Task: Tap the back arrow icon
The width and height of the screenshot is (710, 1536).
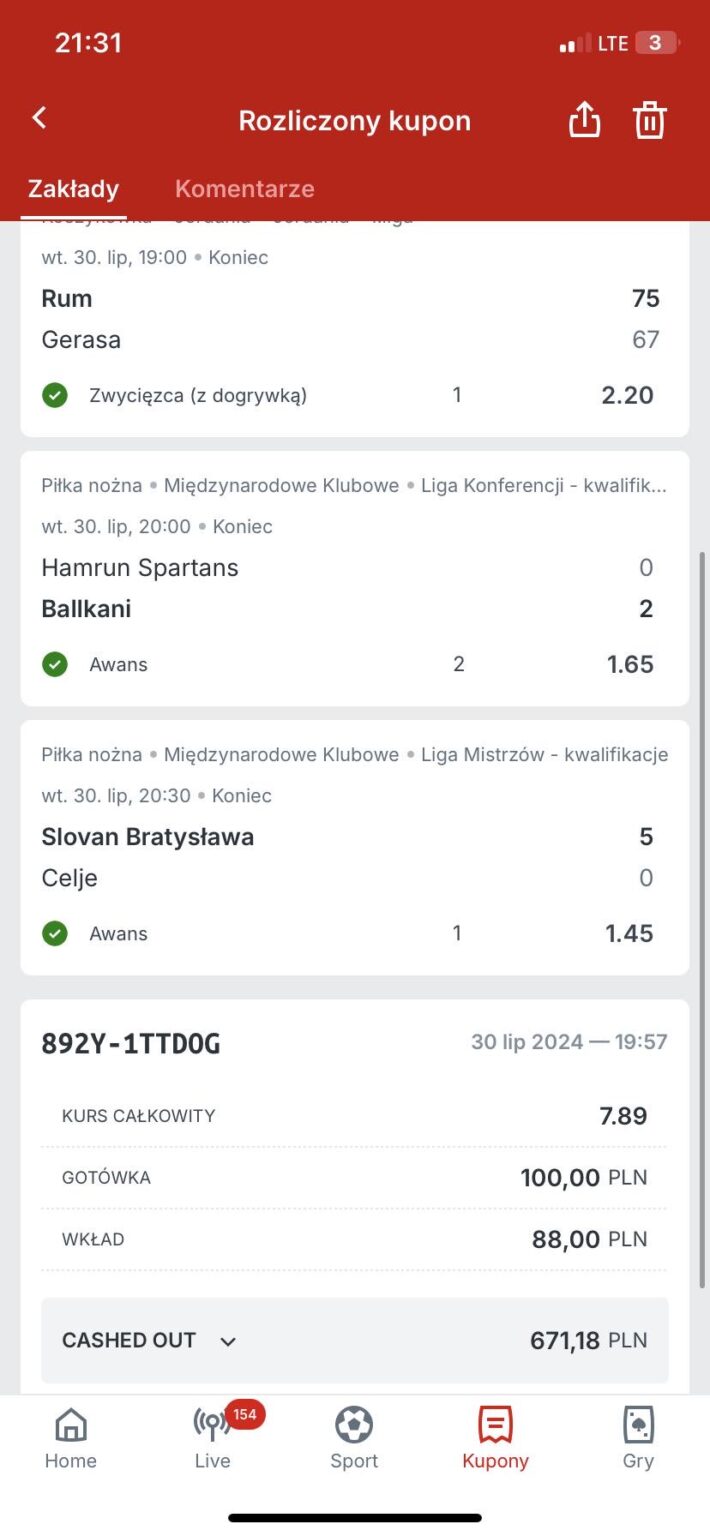Action: click(x=40, y=118)
